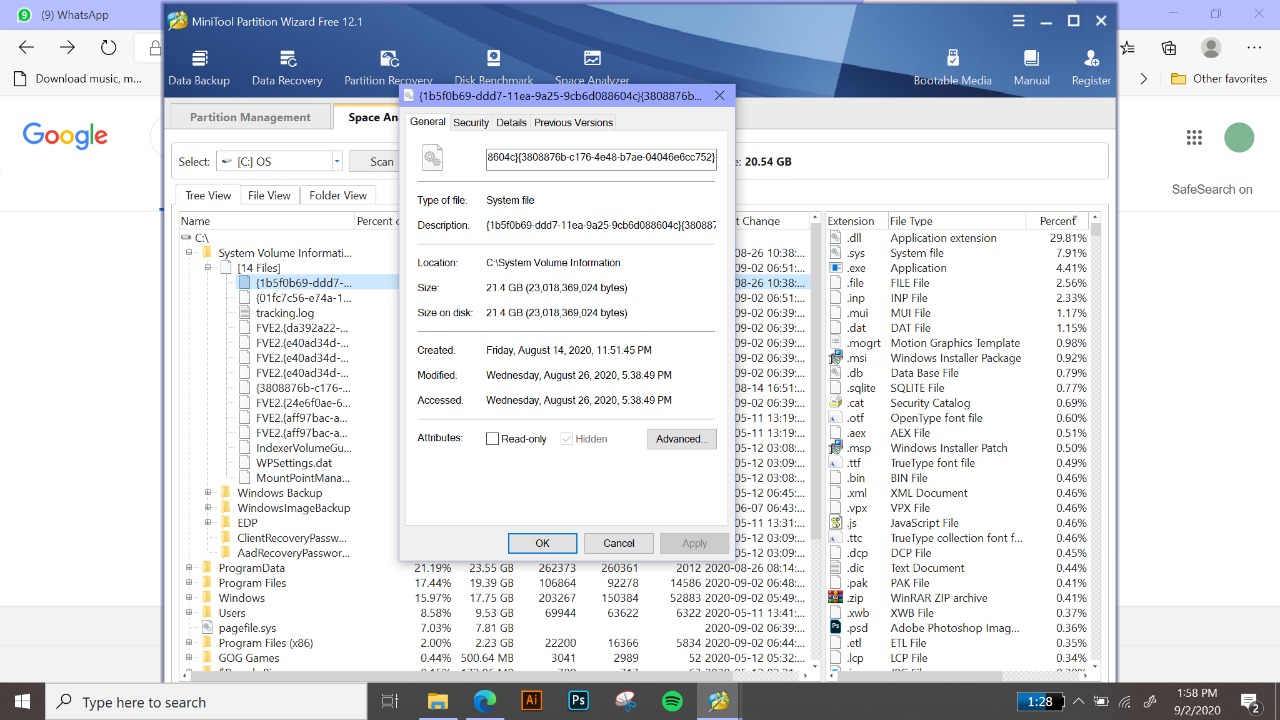Select the .dll Application extension row
Screen dimensions: 1280x720
pos(957,238)
